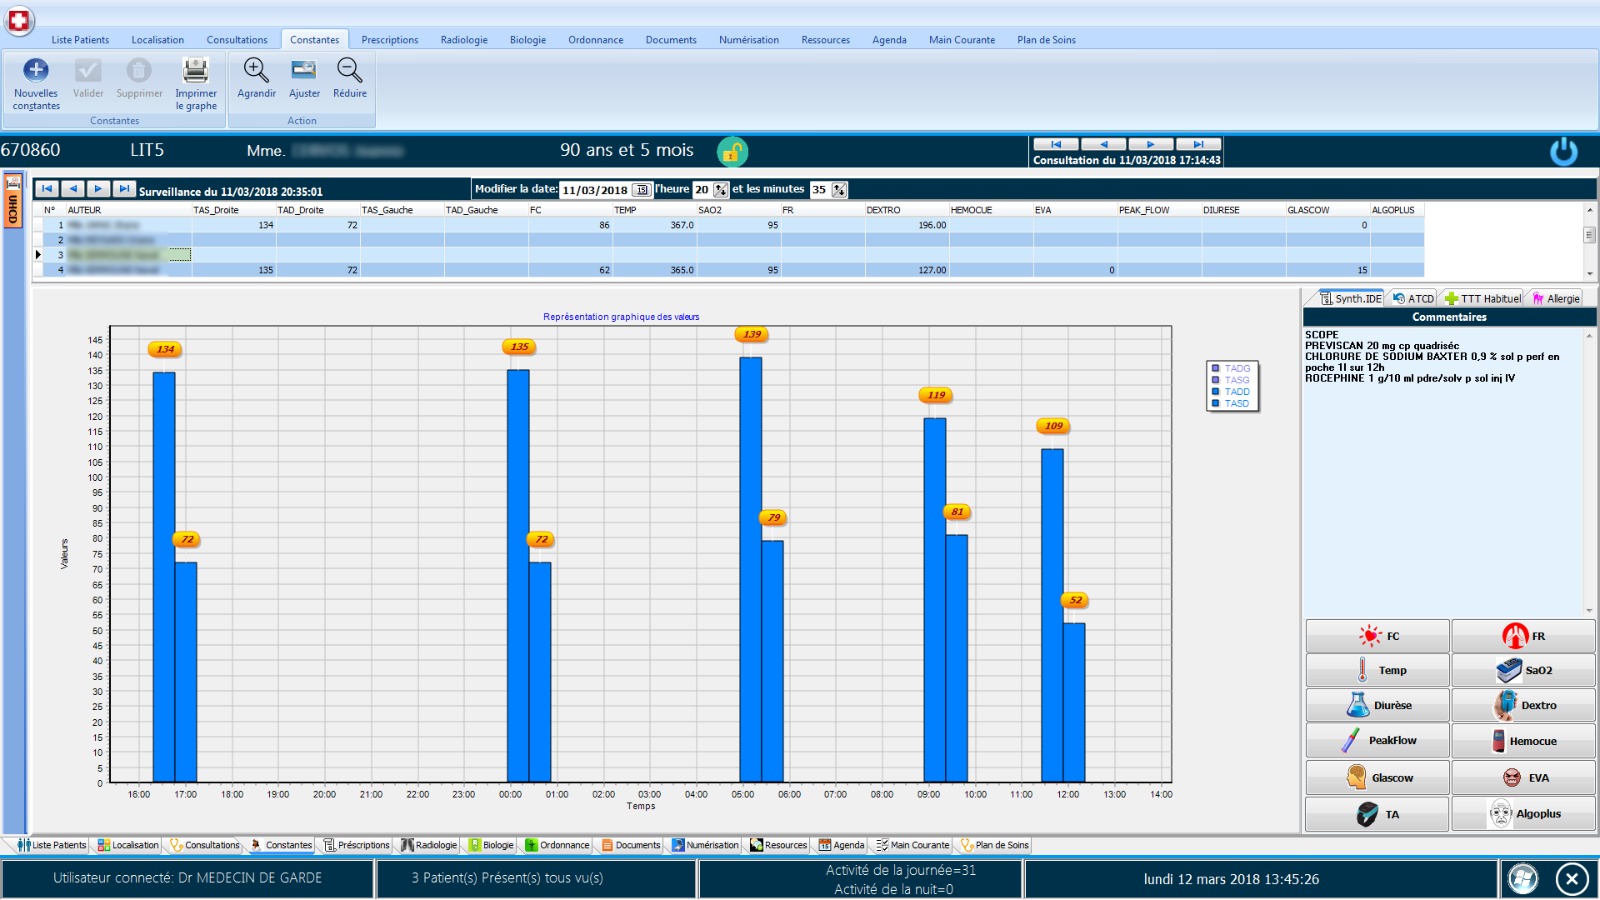
Task: Select row 4 in the constants table
Action: pos(728,270)
